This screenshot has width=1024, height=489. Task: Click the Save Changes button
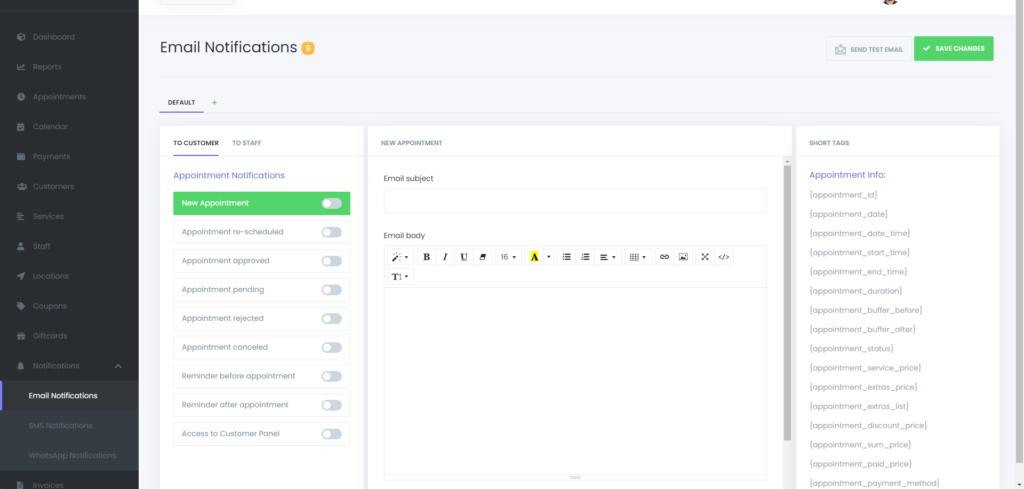(x=953, y=49)
